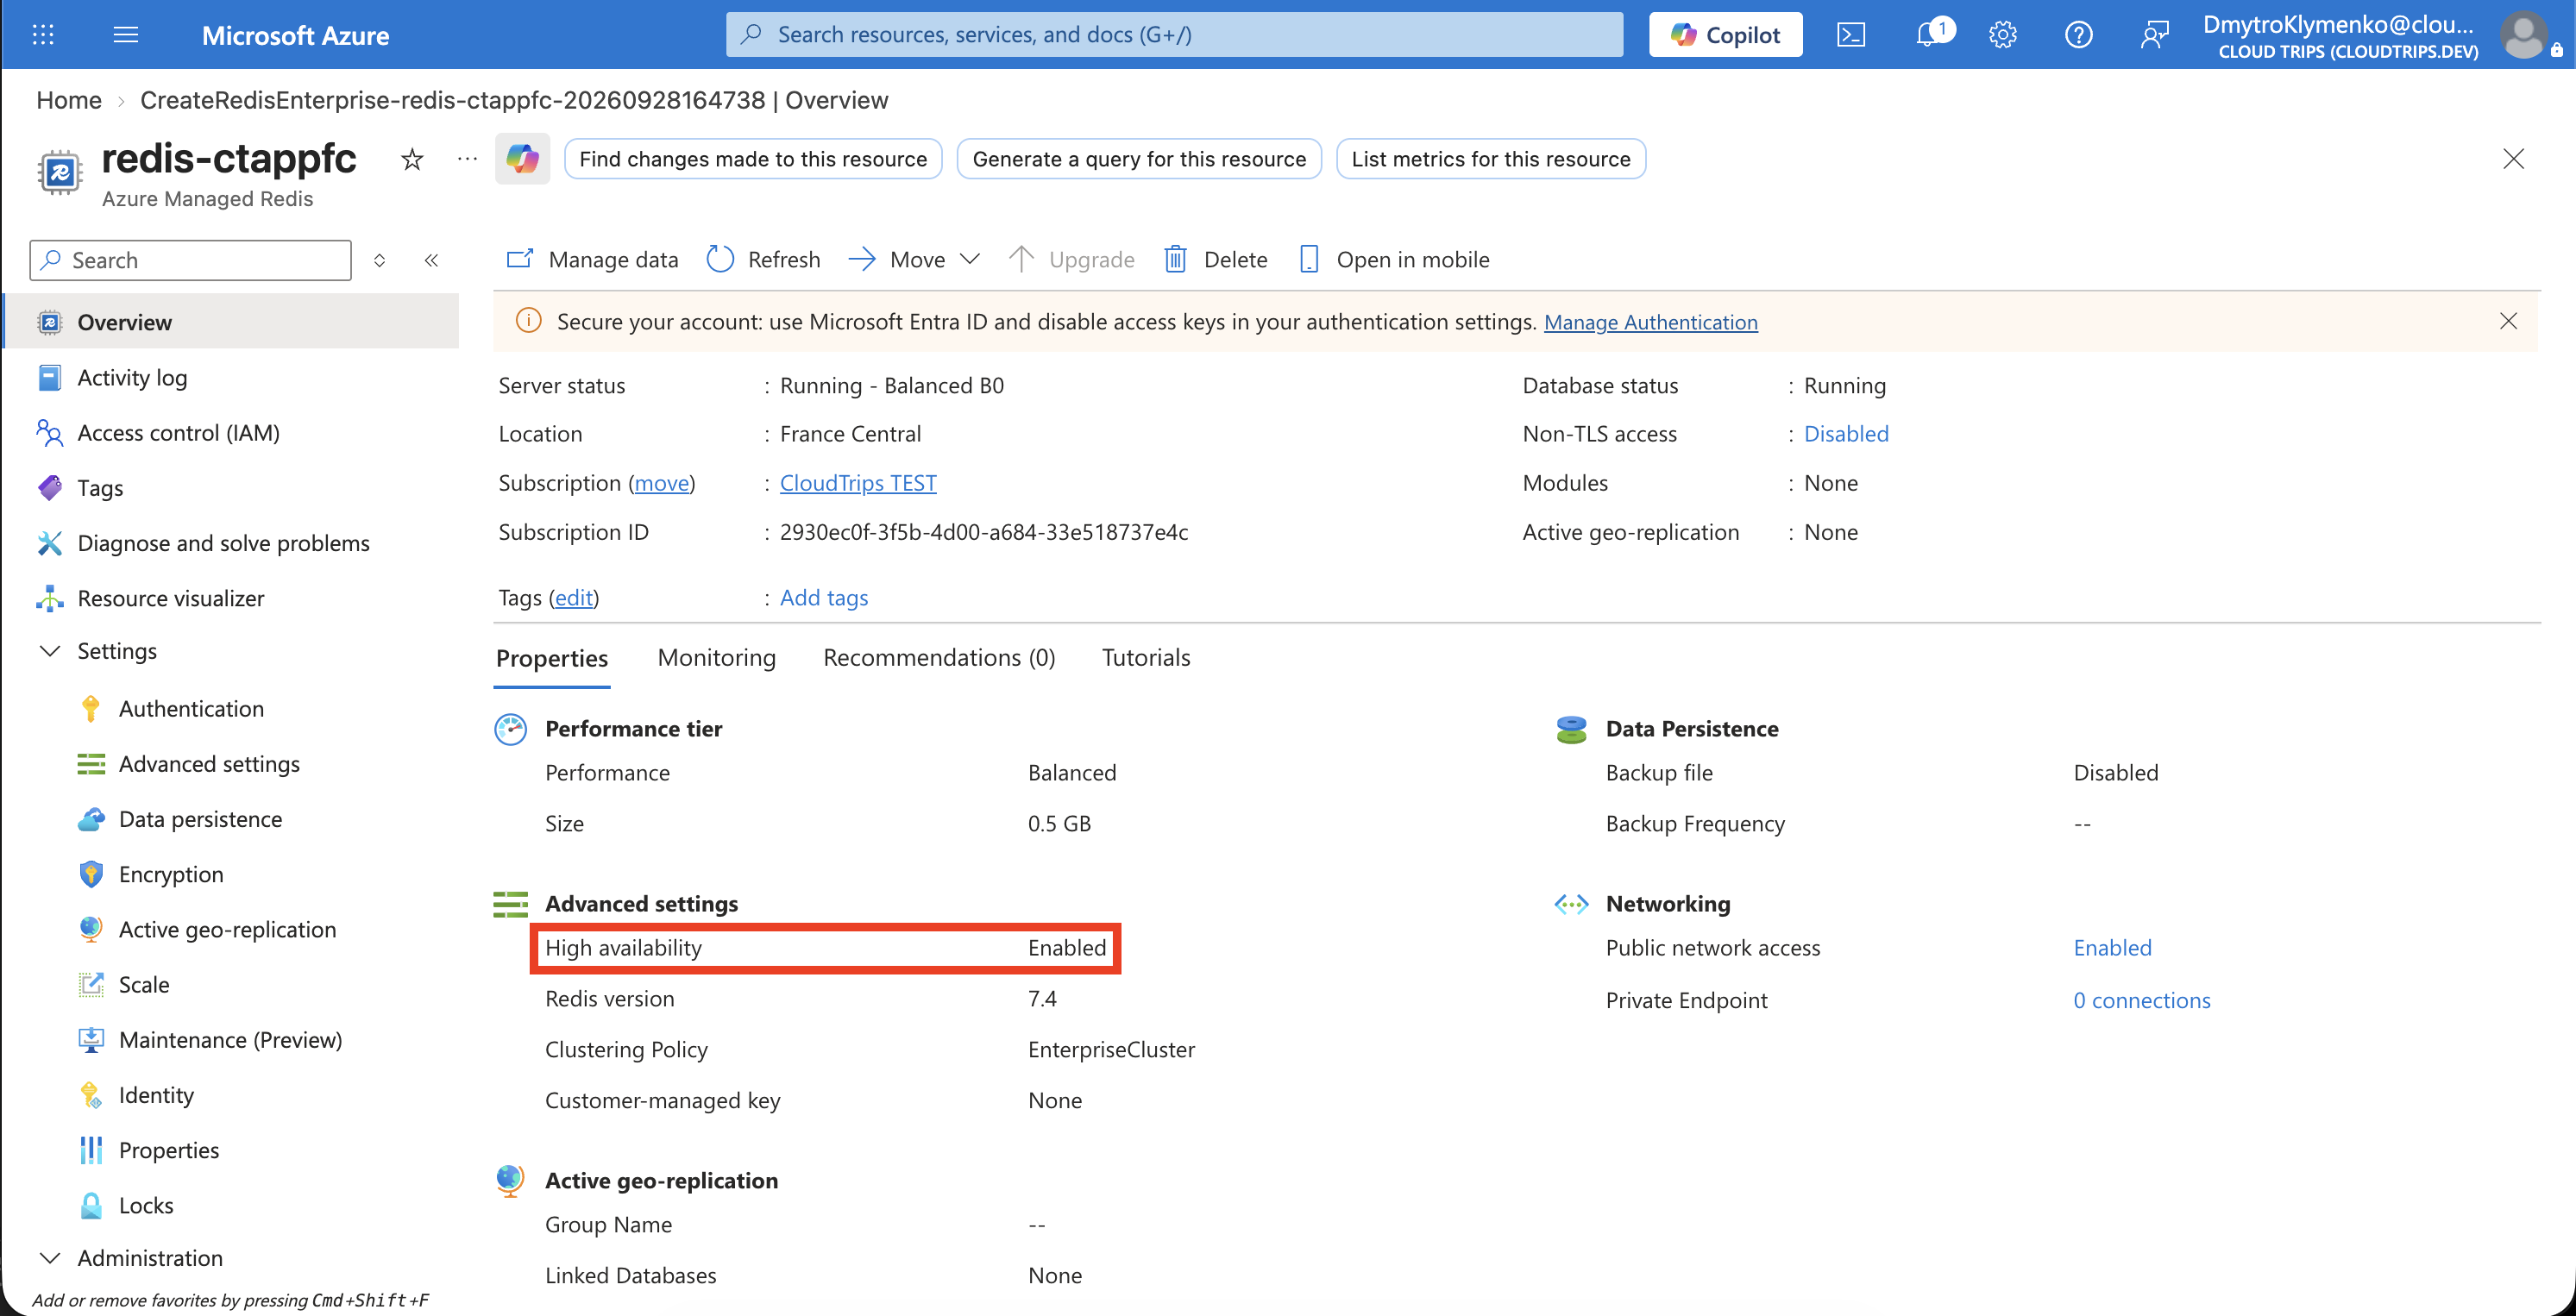The width and height of the screenshot is (2576, 1316).
Task: Click the Upgrade toolbar button
Action: pyautogui.click(x=1071, y=260)
